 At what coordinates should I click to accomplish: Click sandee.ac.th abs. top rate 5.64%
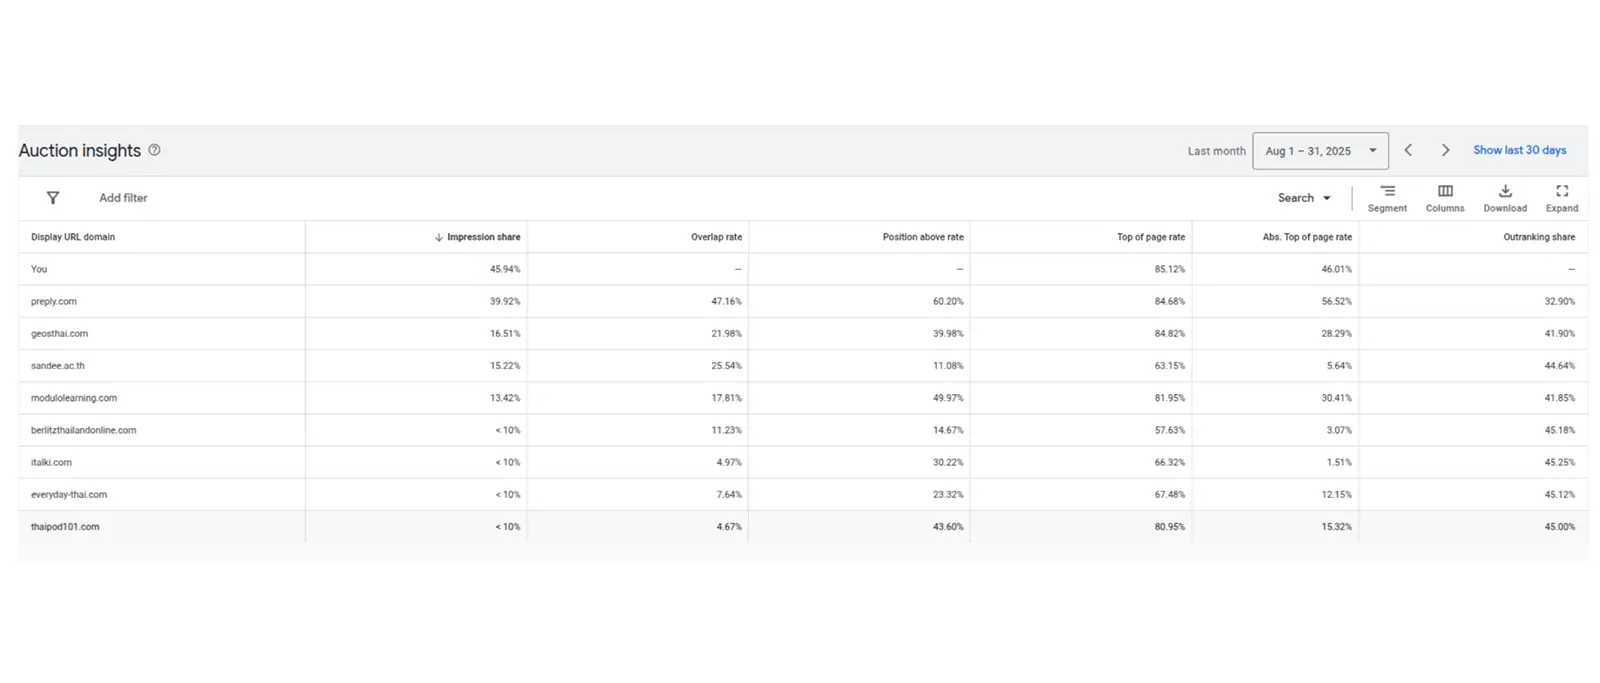pos(1339,366)
